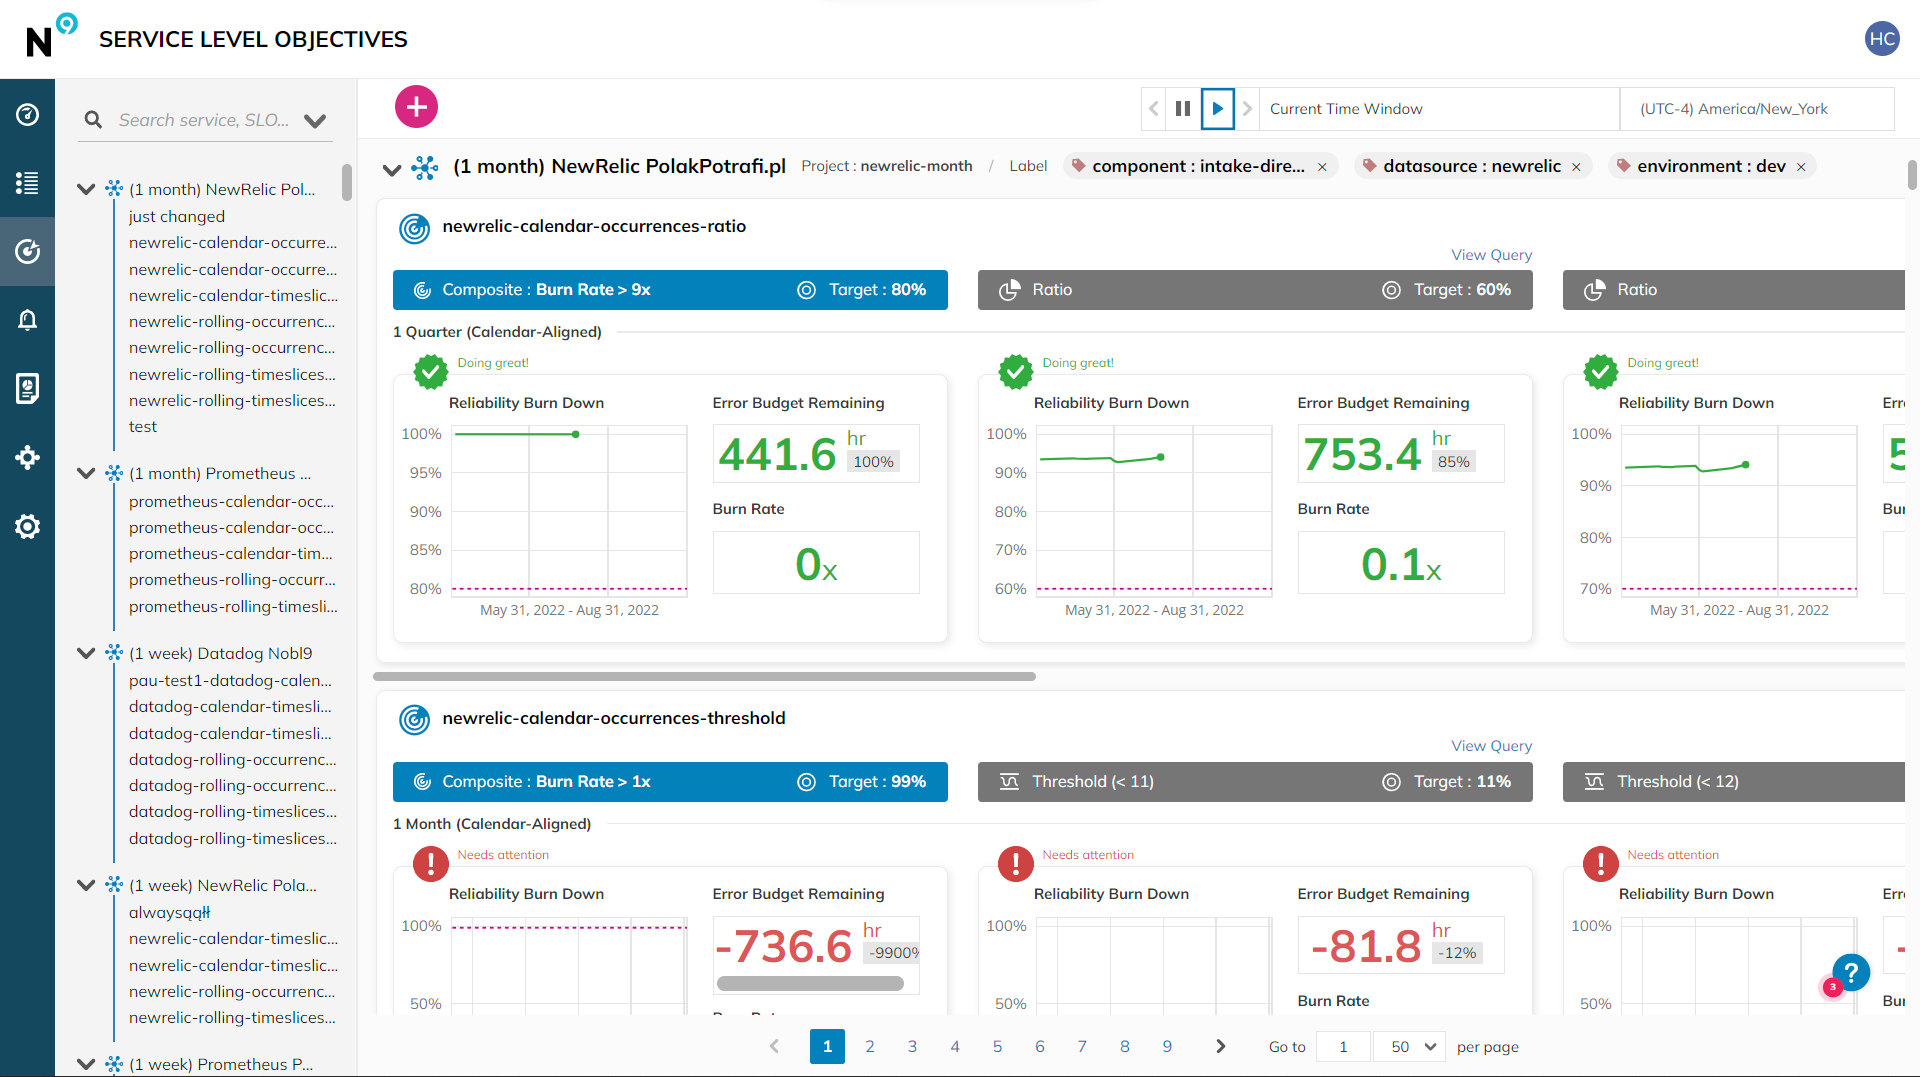Click View Query for occurrences-ratio SLO

click(1491, 255)
